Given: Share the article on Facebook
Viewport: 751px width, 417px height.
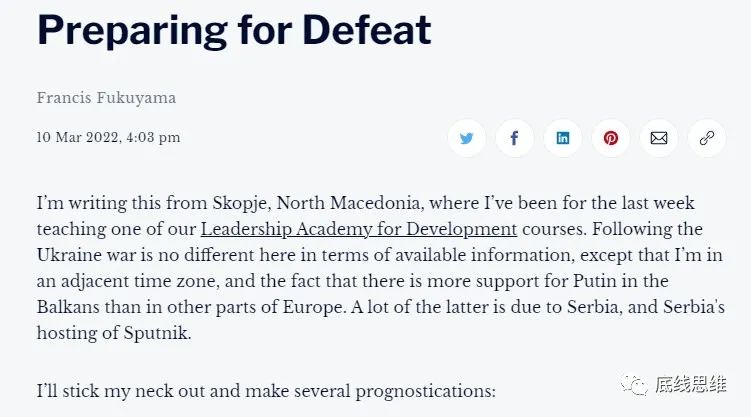Looking at the screenshot, I should [x=514, y=139].
